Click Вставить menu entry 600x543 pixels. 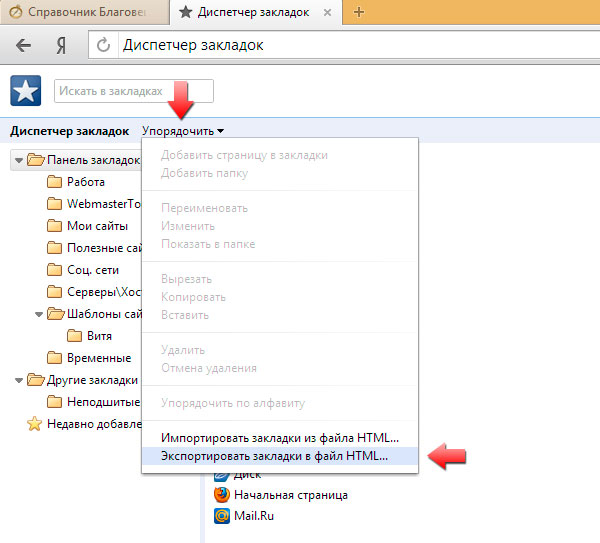280,315
